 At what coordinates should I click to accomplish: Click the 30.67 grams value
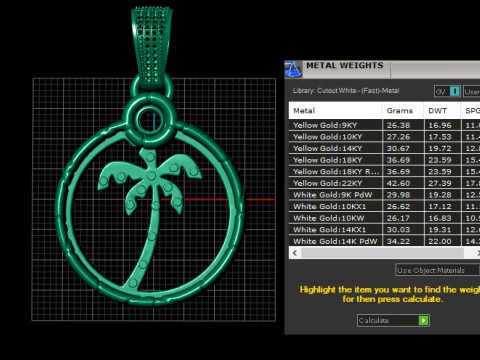pos(398,149)
